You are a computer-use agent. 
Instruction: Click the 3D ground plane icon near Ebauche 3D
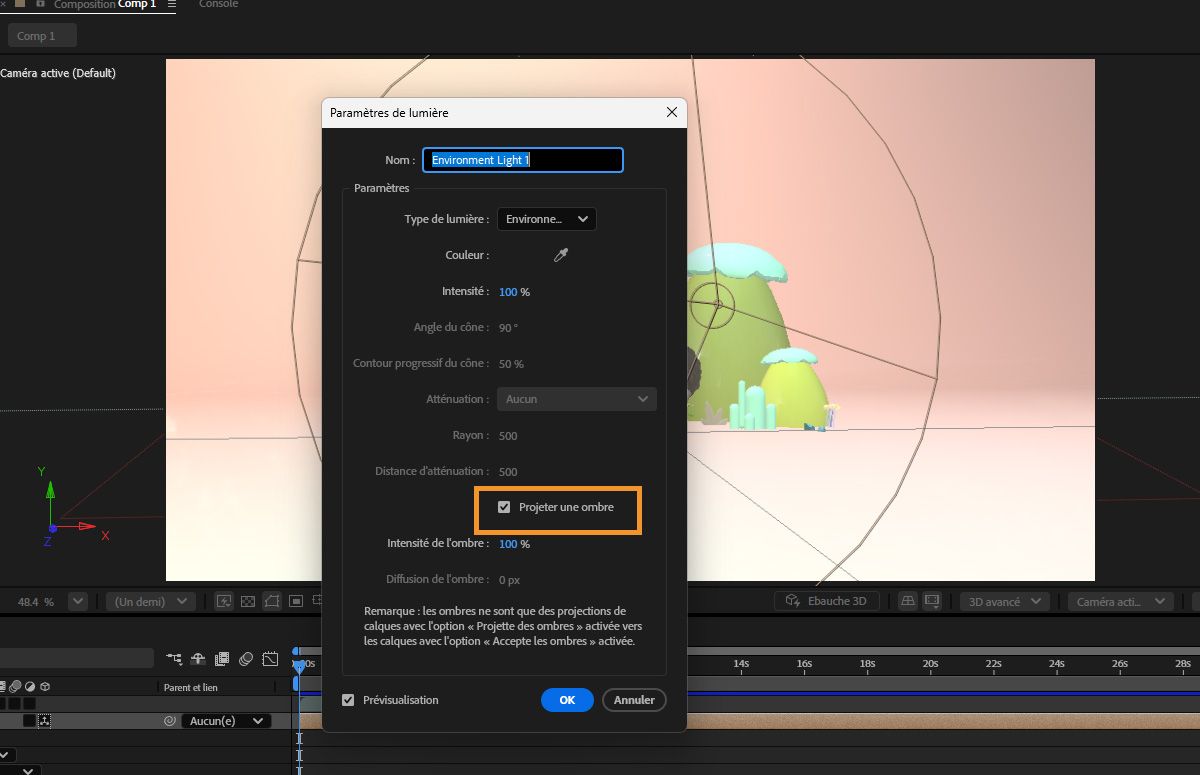point(907,600)
